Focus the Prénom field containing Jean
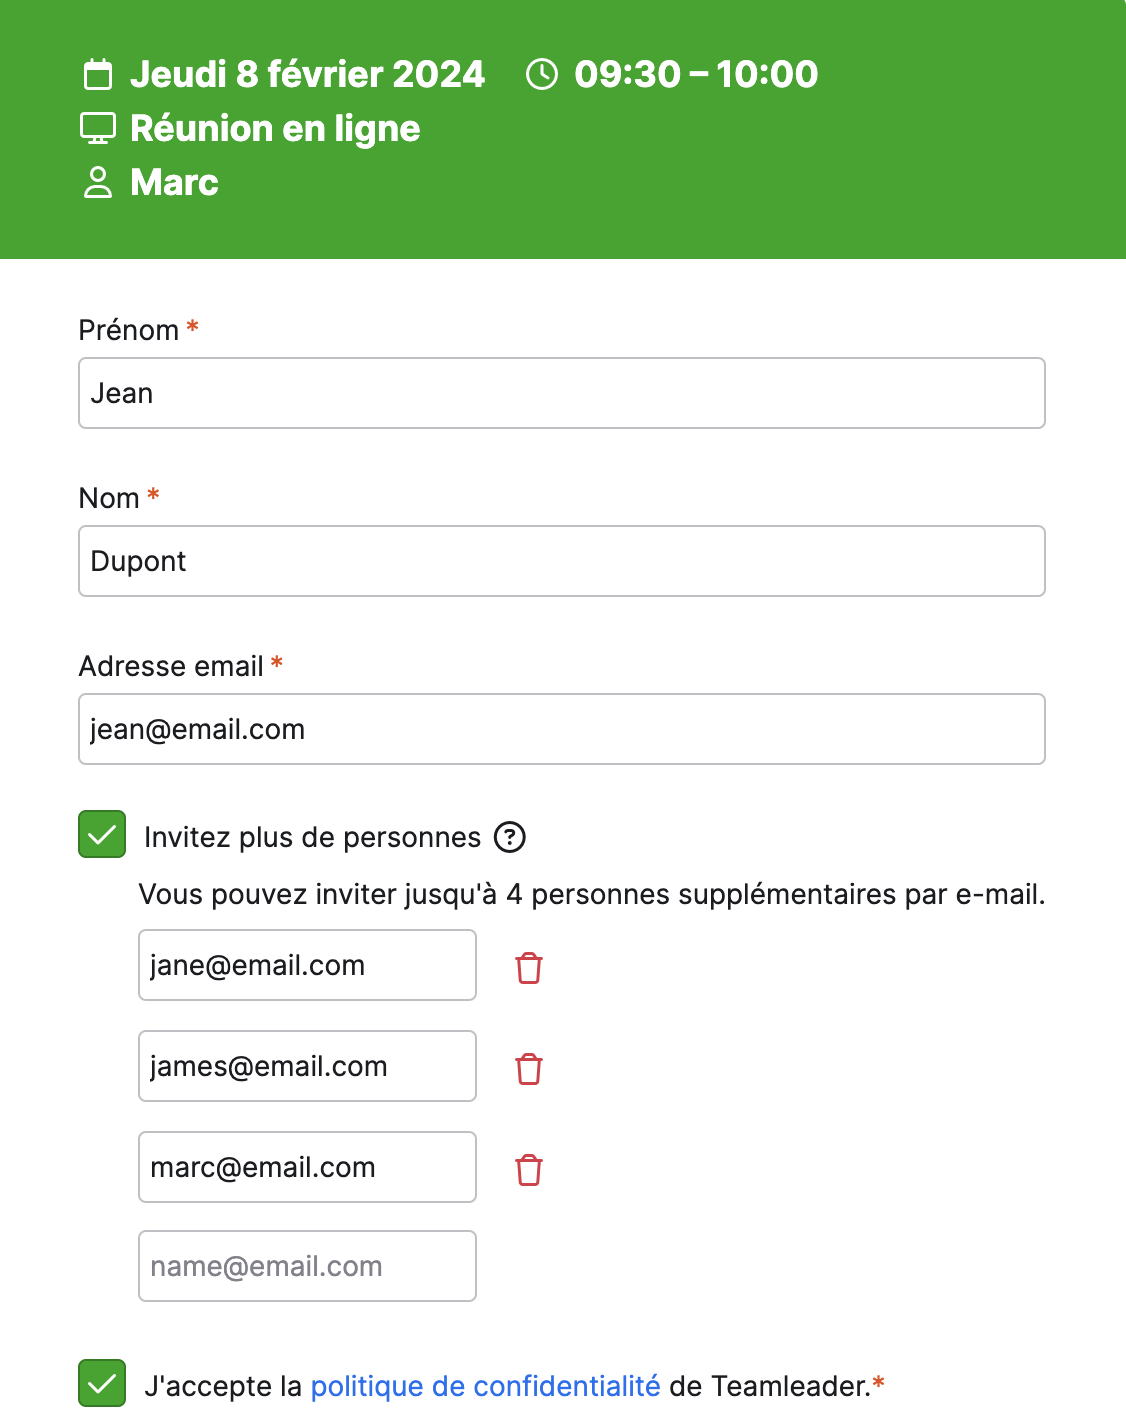Viewport: 1126px width, 1428px height. [x=562, y=393]
